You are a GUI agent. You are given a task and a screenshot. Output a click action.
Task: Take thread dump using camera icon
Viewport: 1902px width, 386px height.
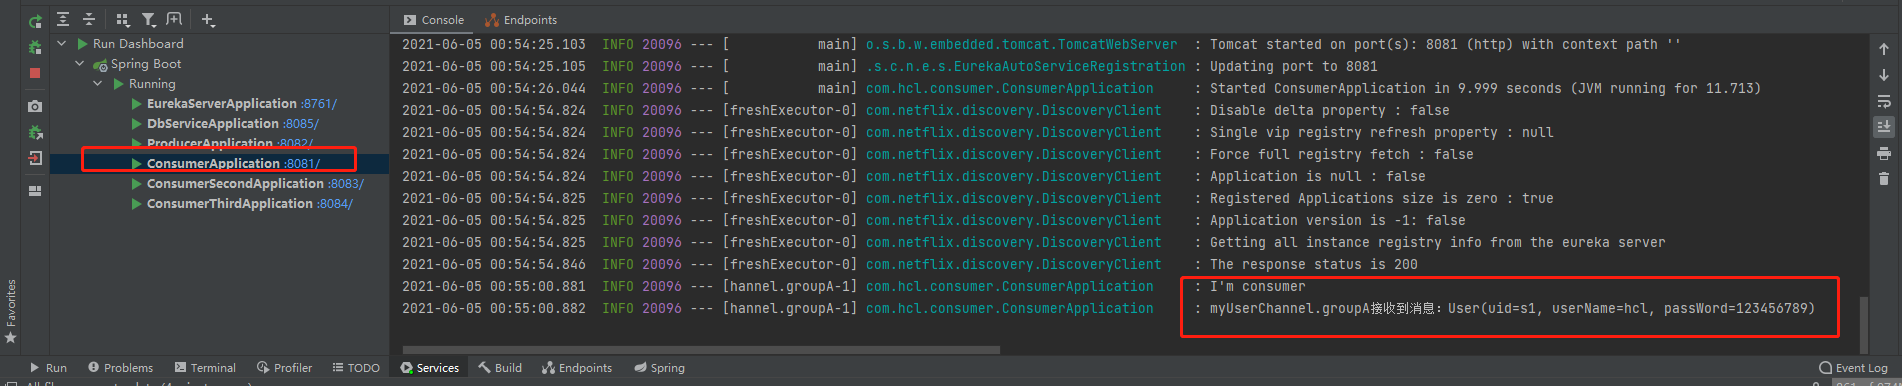click(35, 105)
